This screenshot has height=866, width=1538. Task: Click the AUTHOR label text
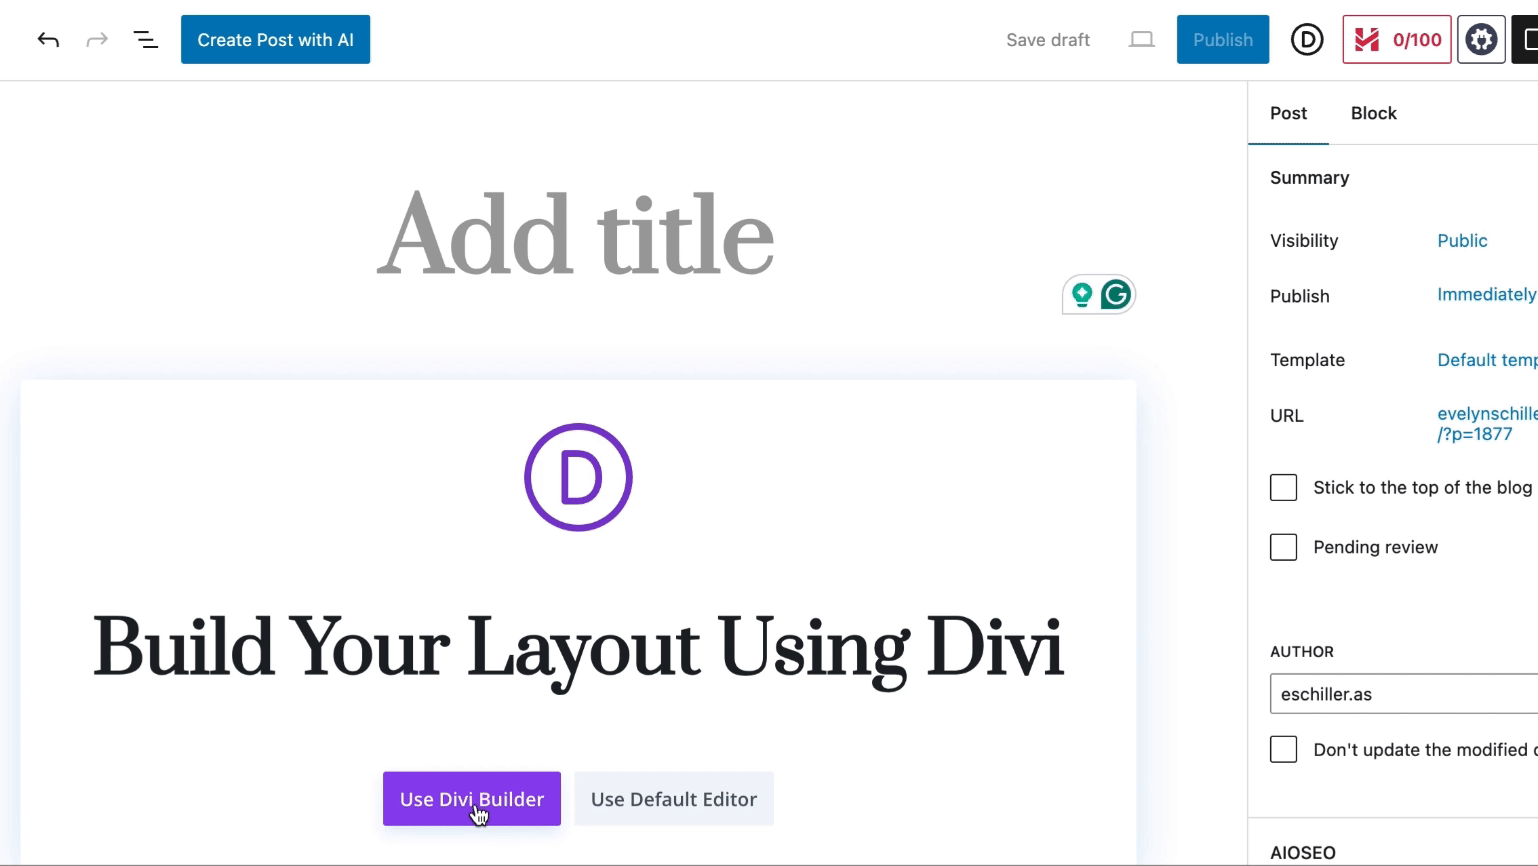[x=1302, y=652]
